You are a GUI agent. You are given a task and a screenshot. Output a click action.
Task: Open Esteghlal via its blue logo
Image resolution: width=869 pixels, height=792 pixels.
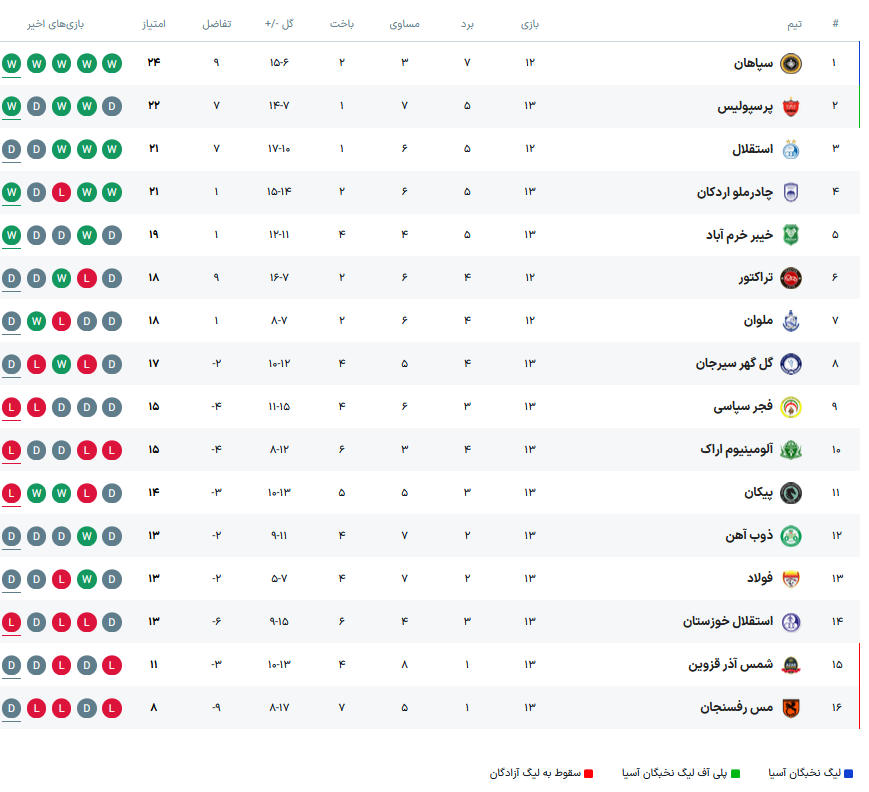[790, 149]
